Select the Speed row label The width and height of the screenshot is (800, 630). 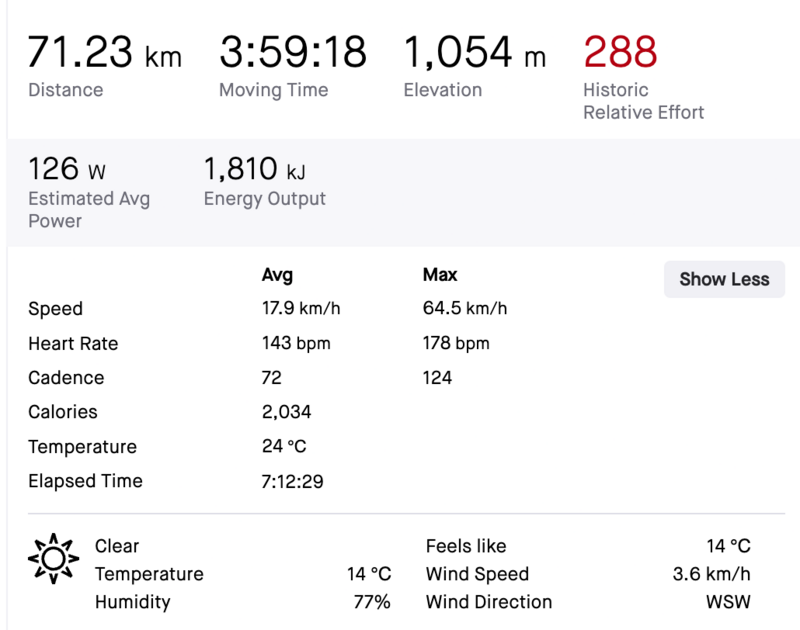tap(55, 309)
